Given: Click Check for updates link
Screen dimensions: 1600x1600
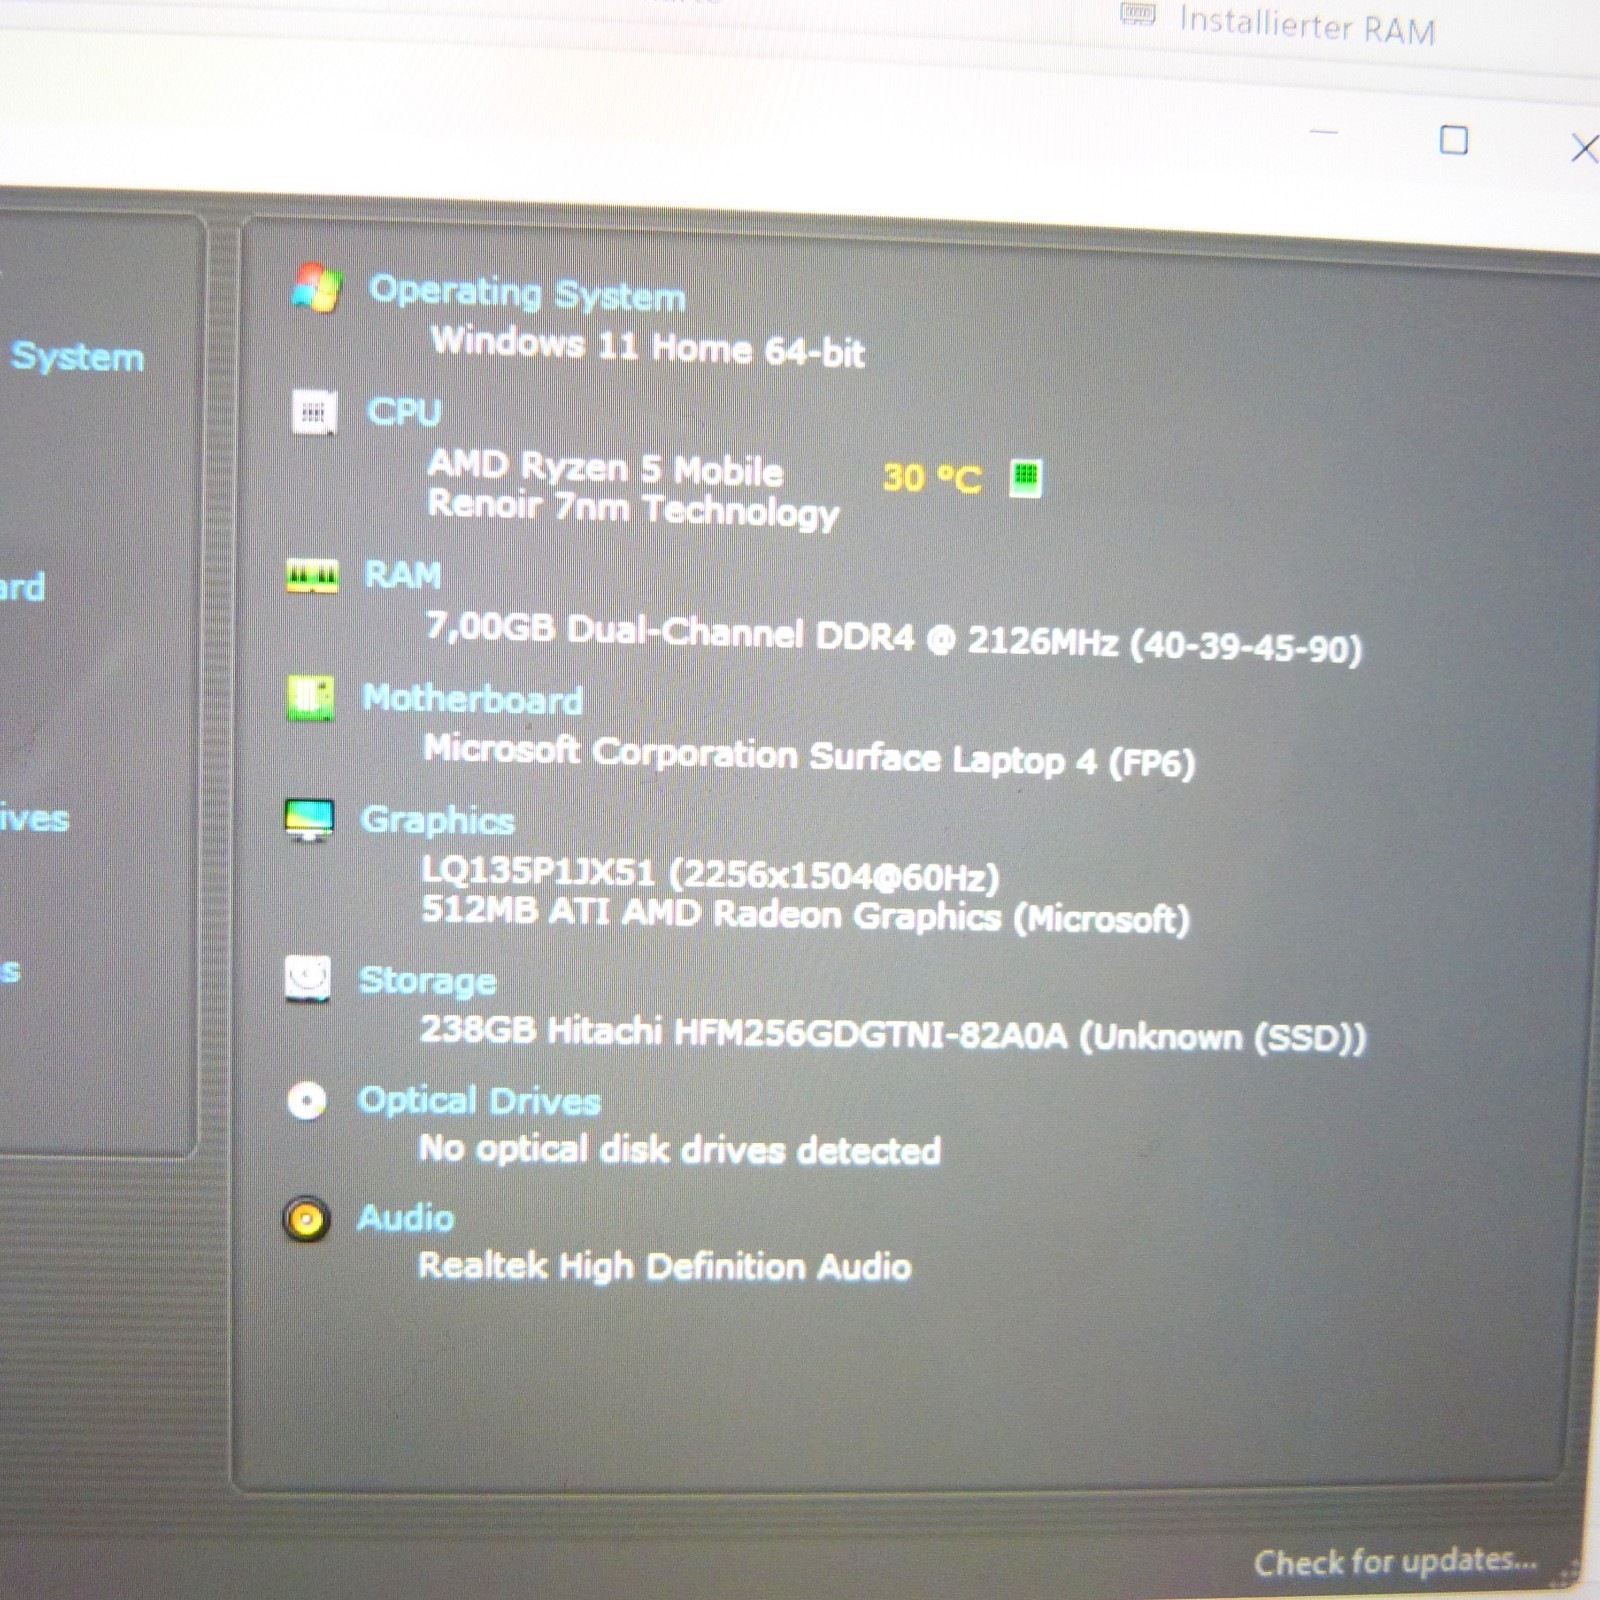Looking at the screenshot, I should pos(1395,1561).
